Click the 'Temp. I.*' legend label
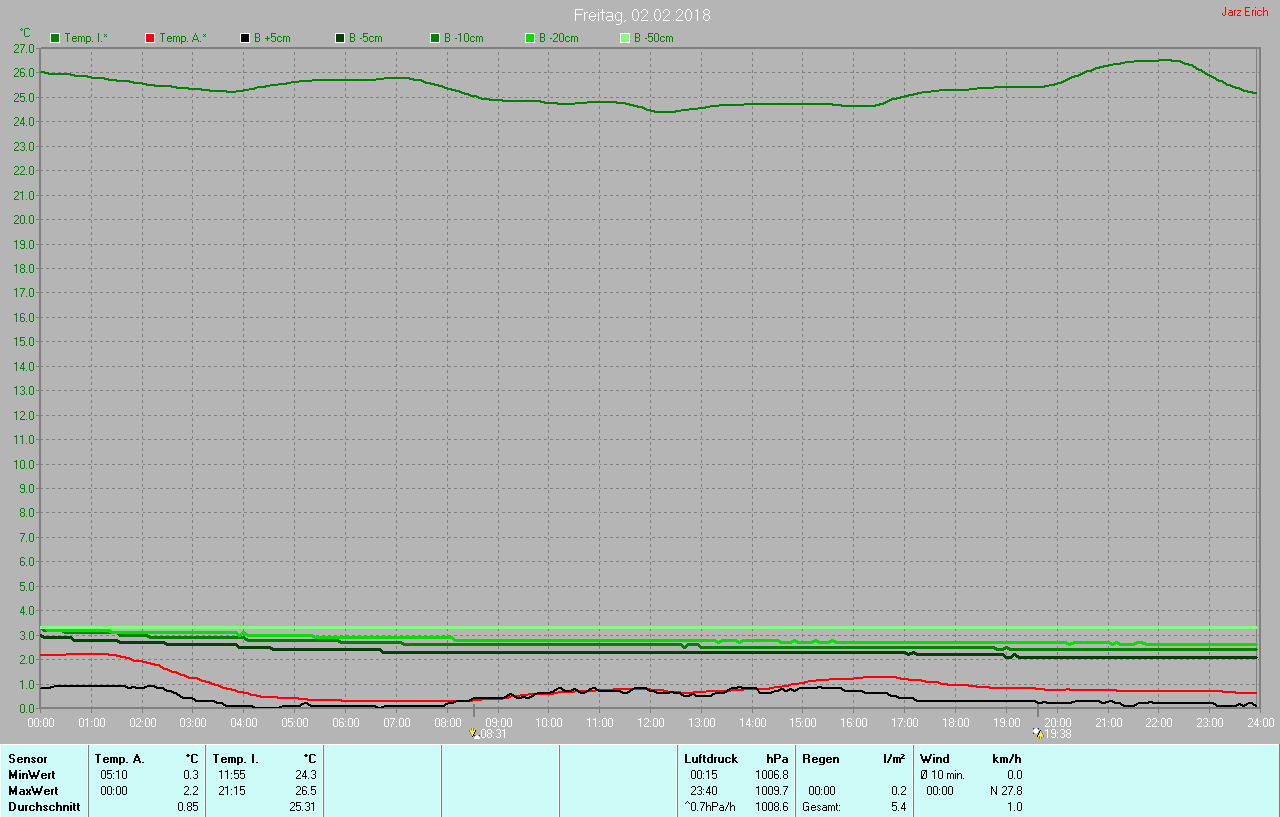 [x=86, y=38]
